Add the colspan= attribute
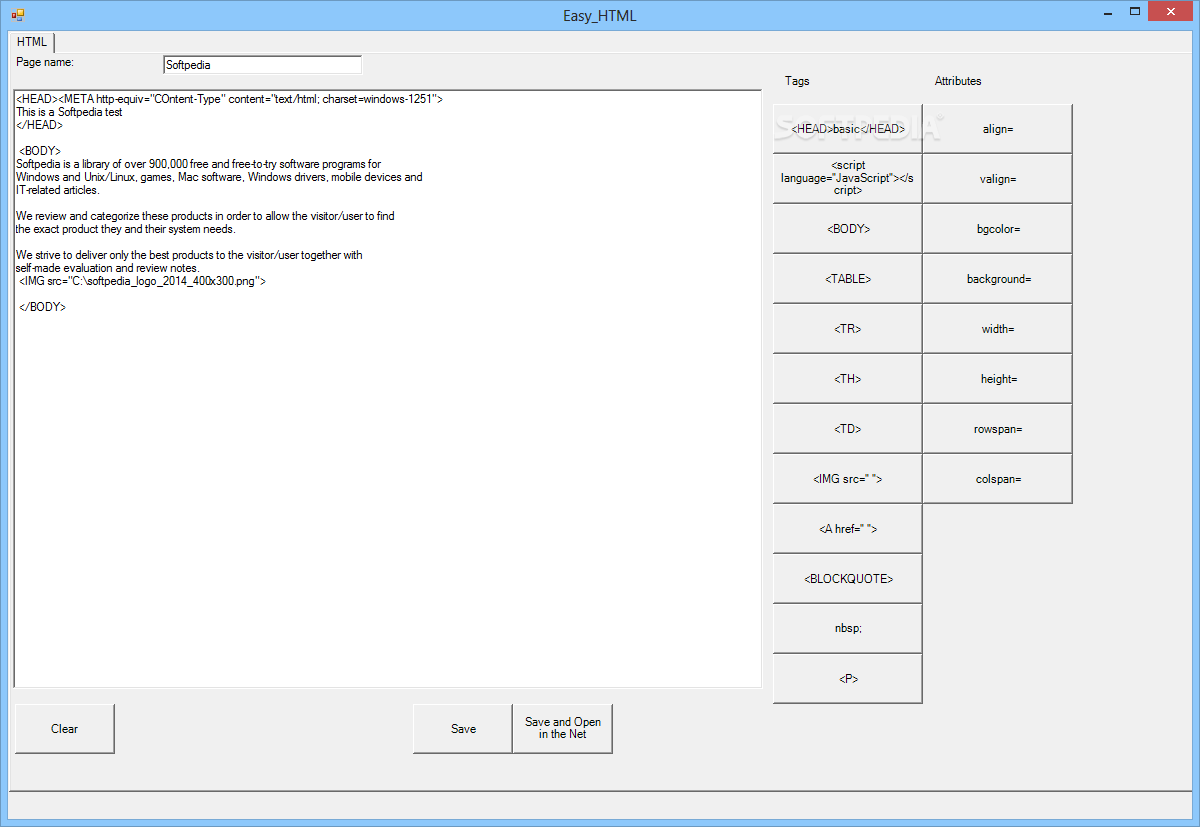Viewport: 1200px width, 827px height. pyautogui.click(x=998, y=479)
